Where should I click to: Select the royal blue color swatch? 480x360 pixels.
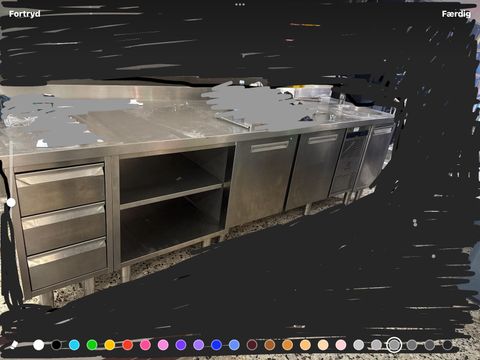coord(216,345)
